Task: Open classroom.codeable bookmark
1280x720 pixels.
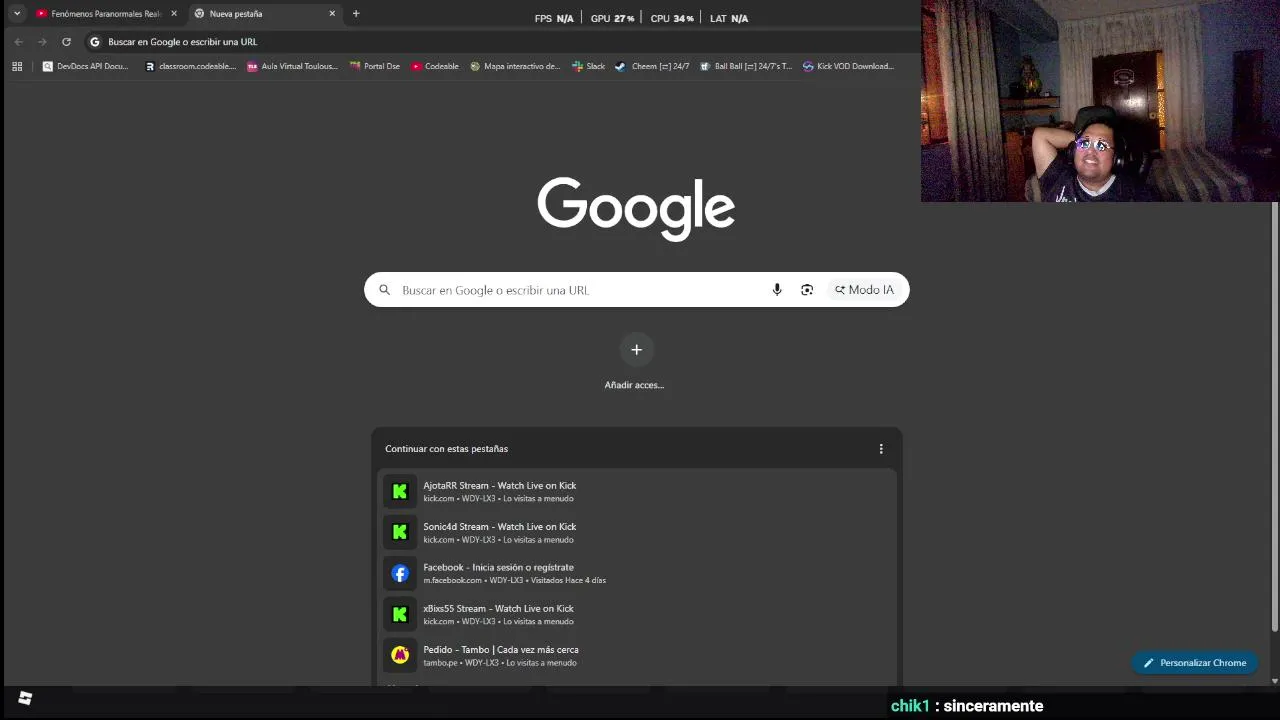Action: click(x=191, y=66)
